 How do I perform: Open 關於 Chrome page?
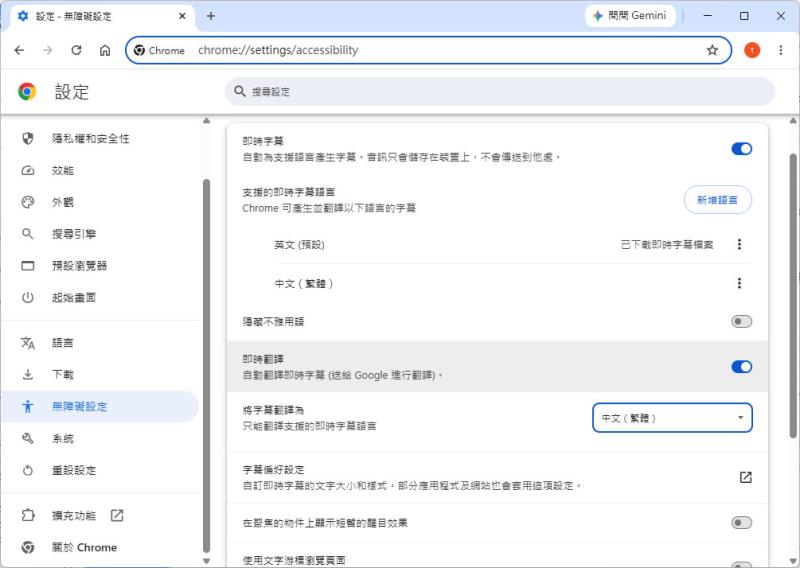click(x=100, y=547)
